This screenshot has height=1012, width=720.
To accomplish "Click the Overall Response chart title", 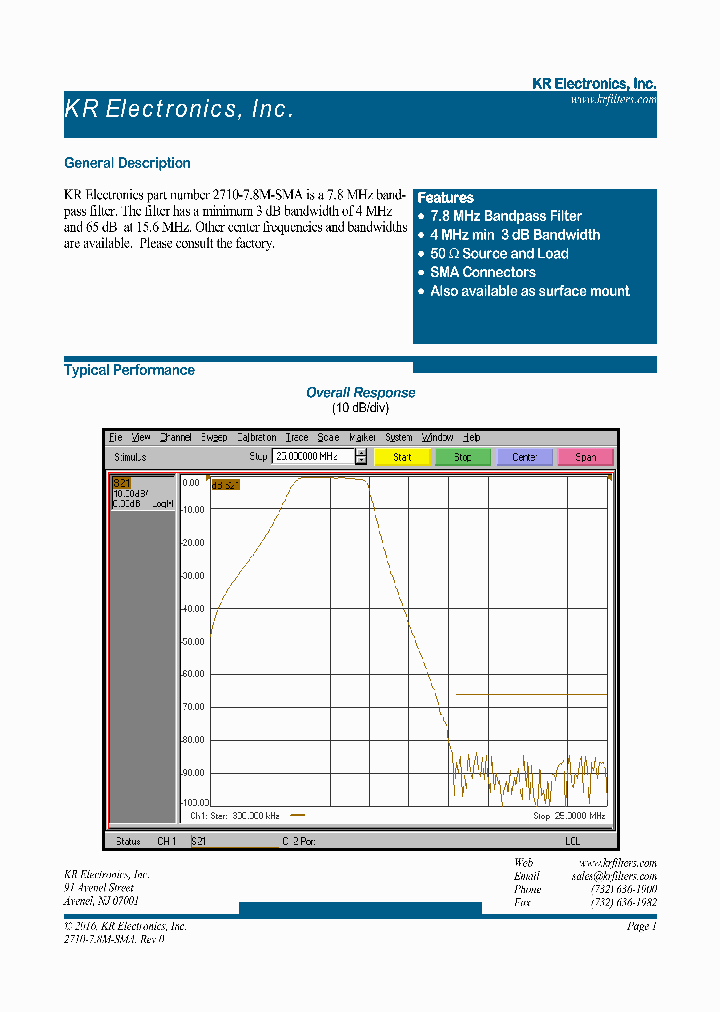I will [x=361, y=392].
